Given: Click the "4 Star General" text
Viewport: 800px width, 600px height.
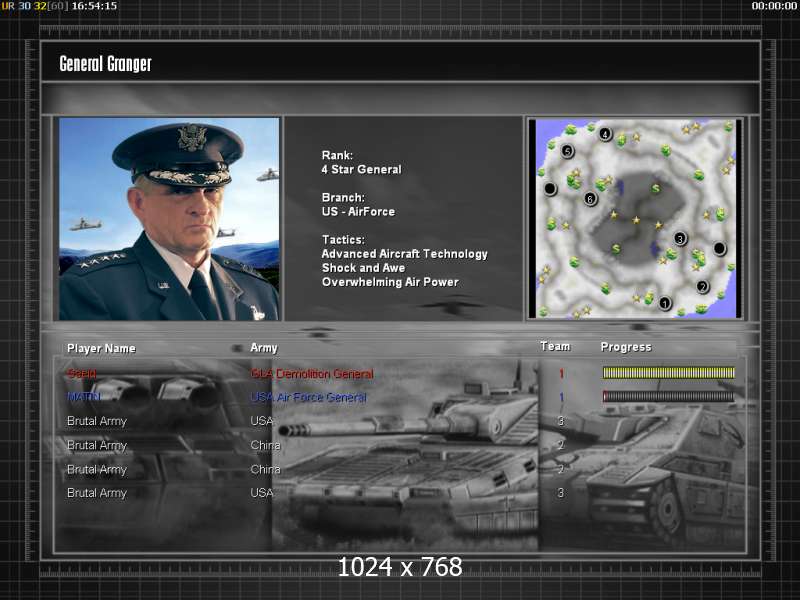Looking at the screenshot, I should pyautogui.click(x=361, y=169).
